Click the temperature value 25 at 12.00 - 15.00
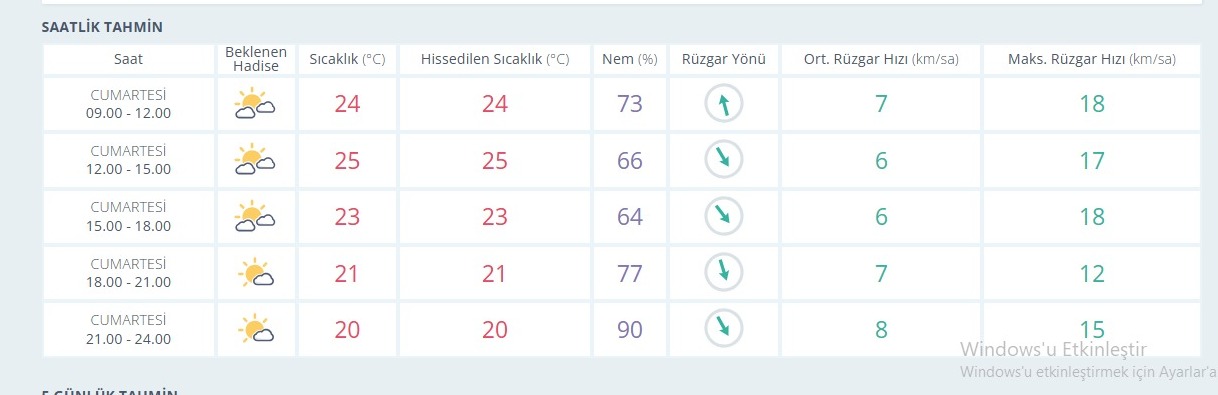Viewport: 1218px width, 395px height. (x=347, y=160)
